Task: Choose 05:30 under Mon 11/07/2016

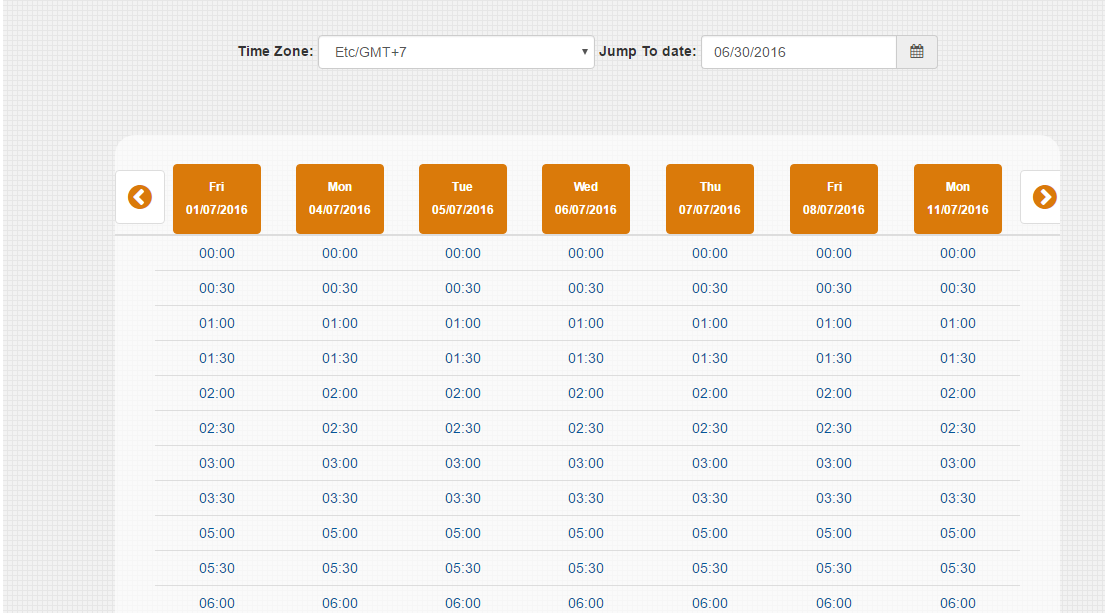Action: (x=958, y=568)
